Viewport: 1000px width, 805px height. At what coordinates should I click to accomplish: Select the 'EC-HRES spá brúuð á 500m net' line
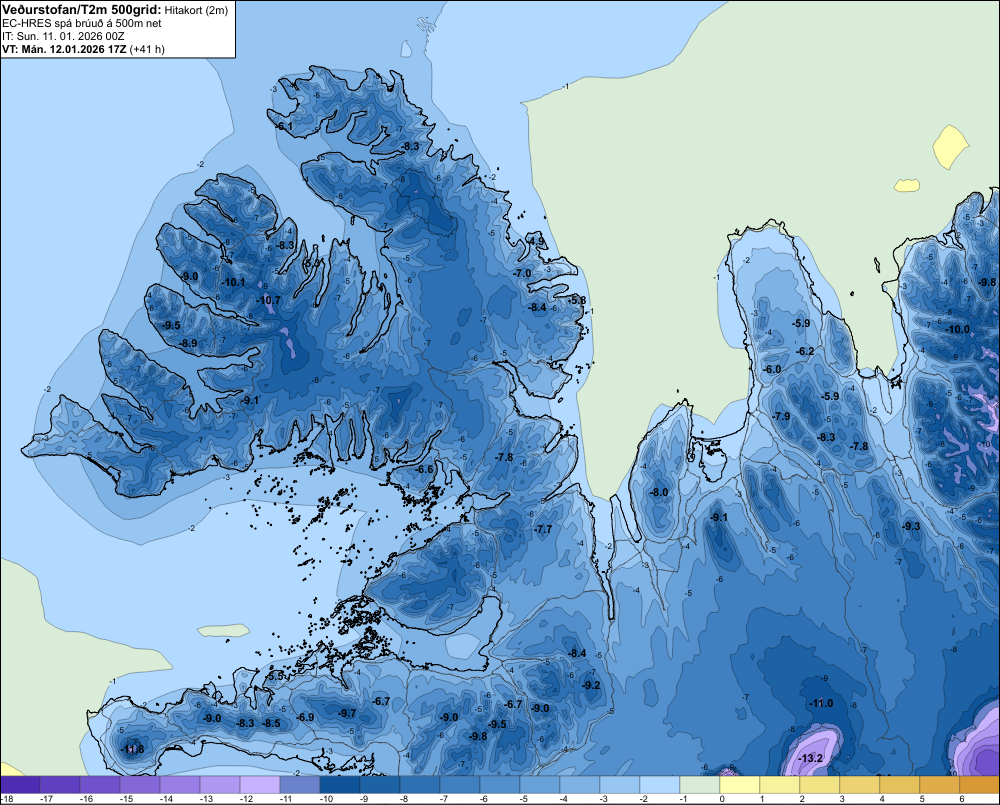tap(81, 23)
